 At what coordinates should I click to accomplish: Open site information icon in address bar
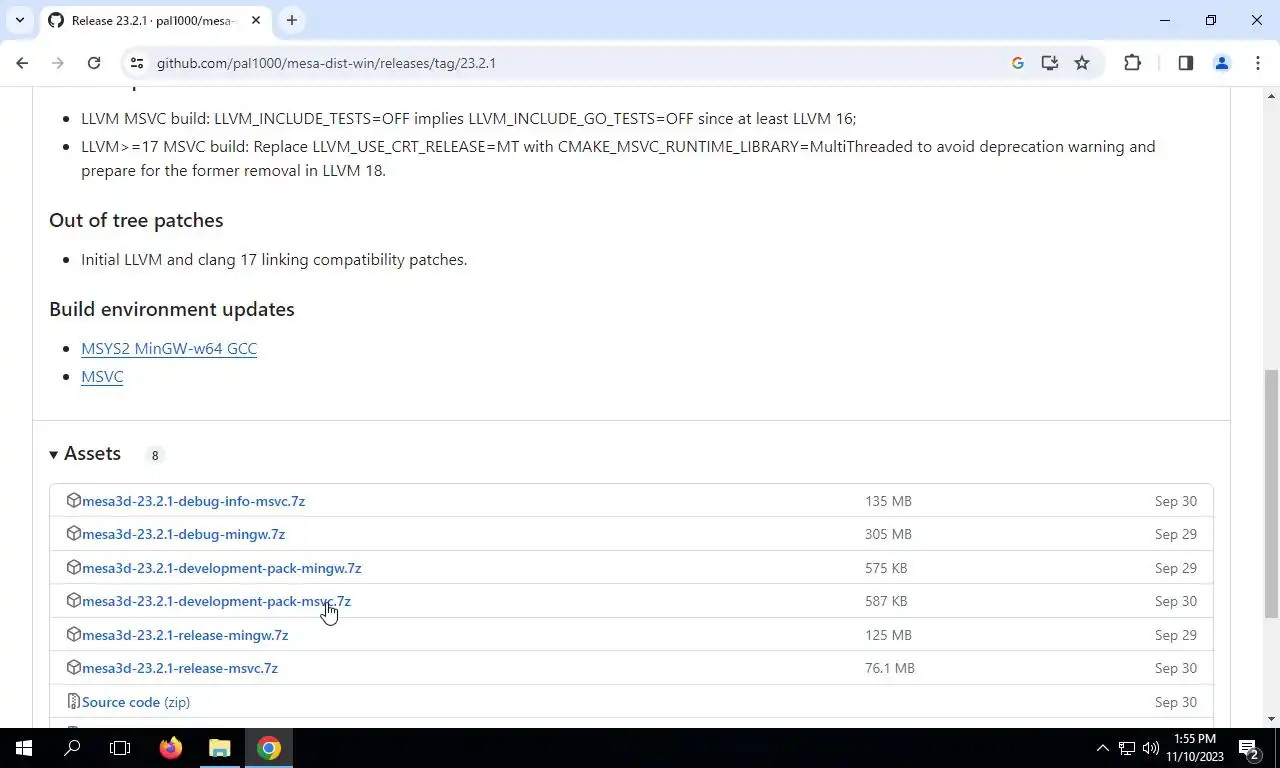coord(137,63)
